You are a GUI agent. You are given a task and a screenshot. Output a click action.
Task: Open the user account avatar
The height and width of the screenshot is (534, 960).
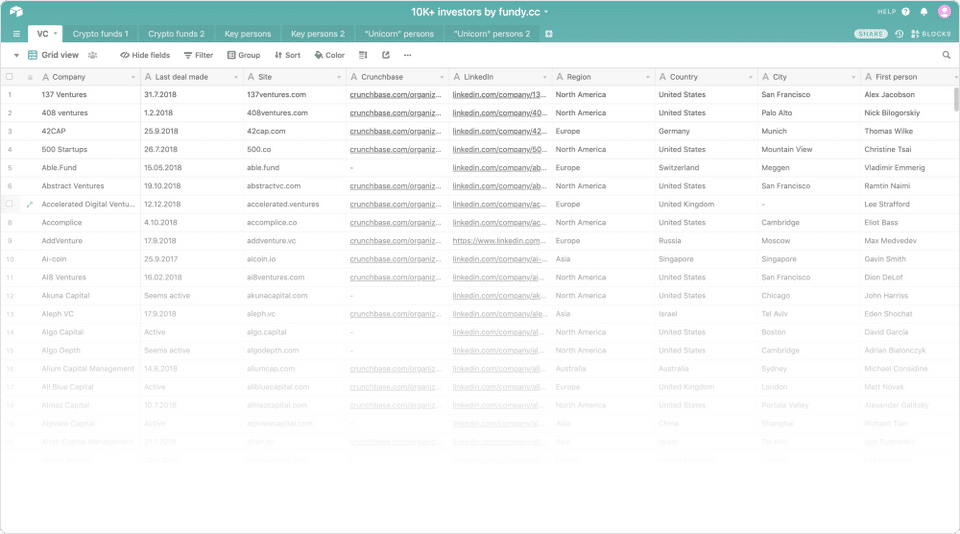[944, 12]
